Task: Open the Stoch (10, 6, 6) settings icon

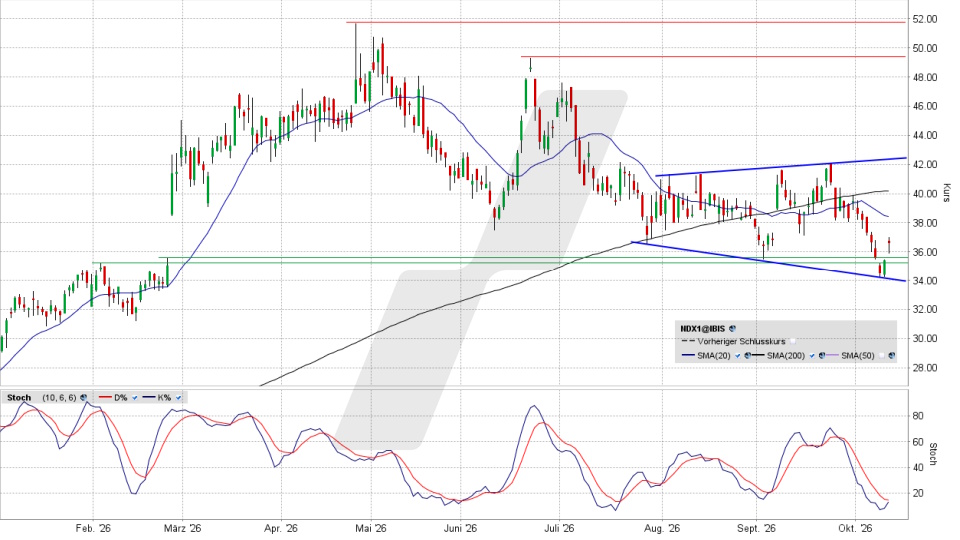Action: [83, 397]
